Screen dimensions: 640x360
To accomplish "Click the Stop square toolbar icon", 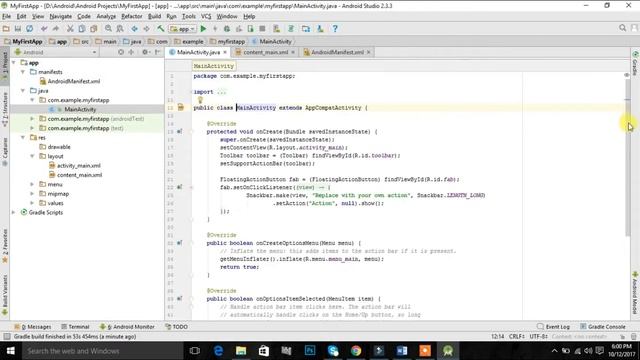I will click(x=262, y=29).
